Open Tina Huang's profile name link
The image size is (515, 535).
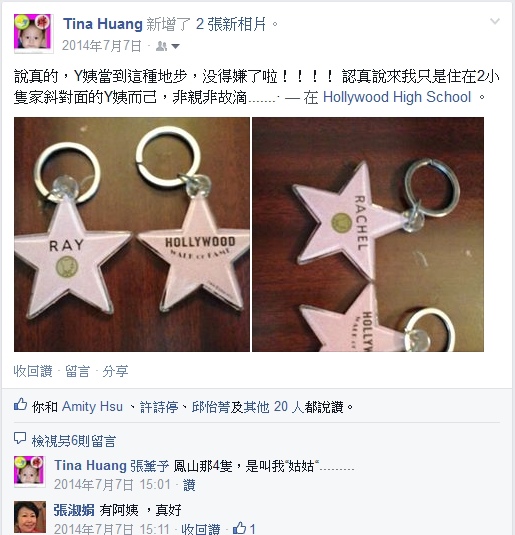103,24
